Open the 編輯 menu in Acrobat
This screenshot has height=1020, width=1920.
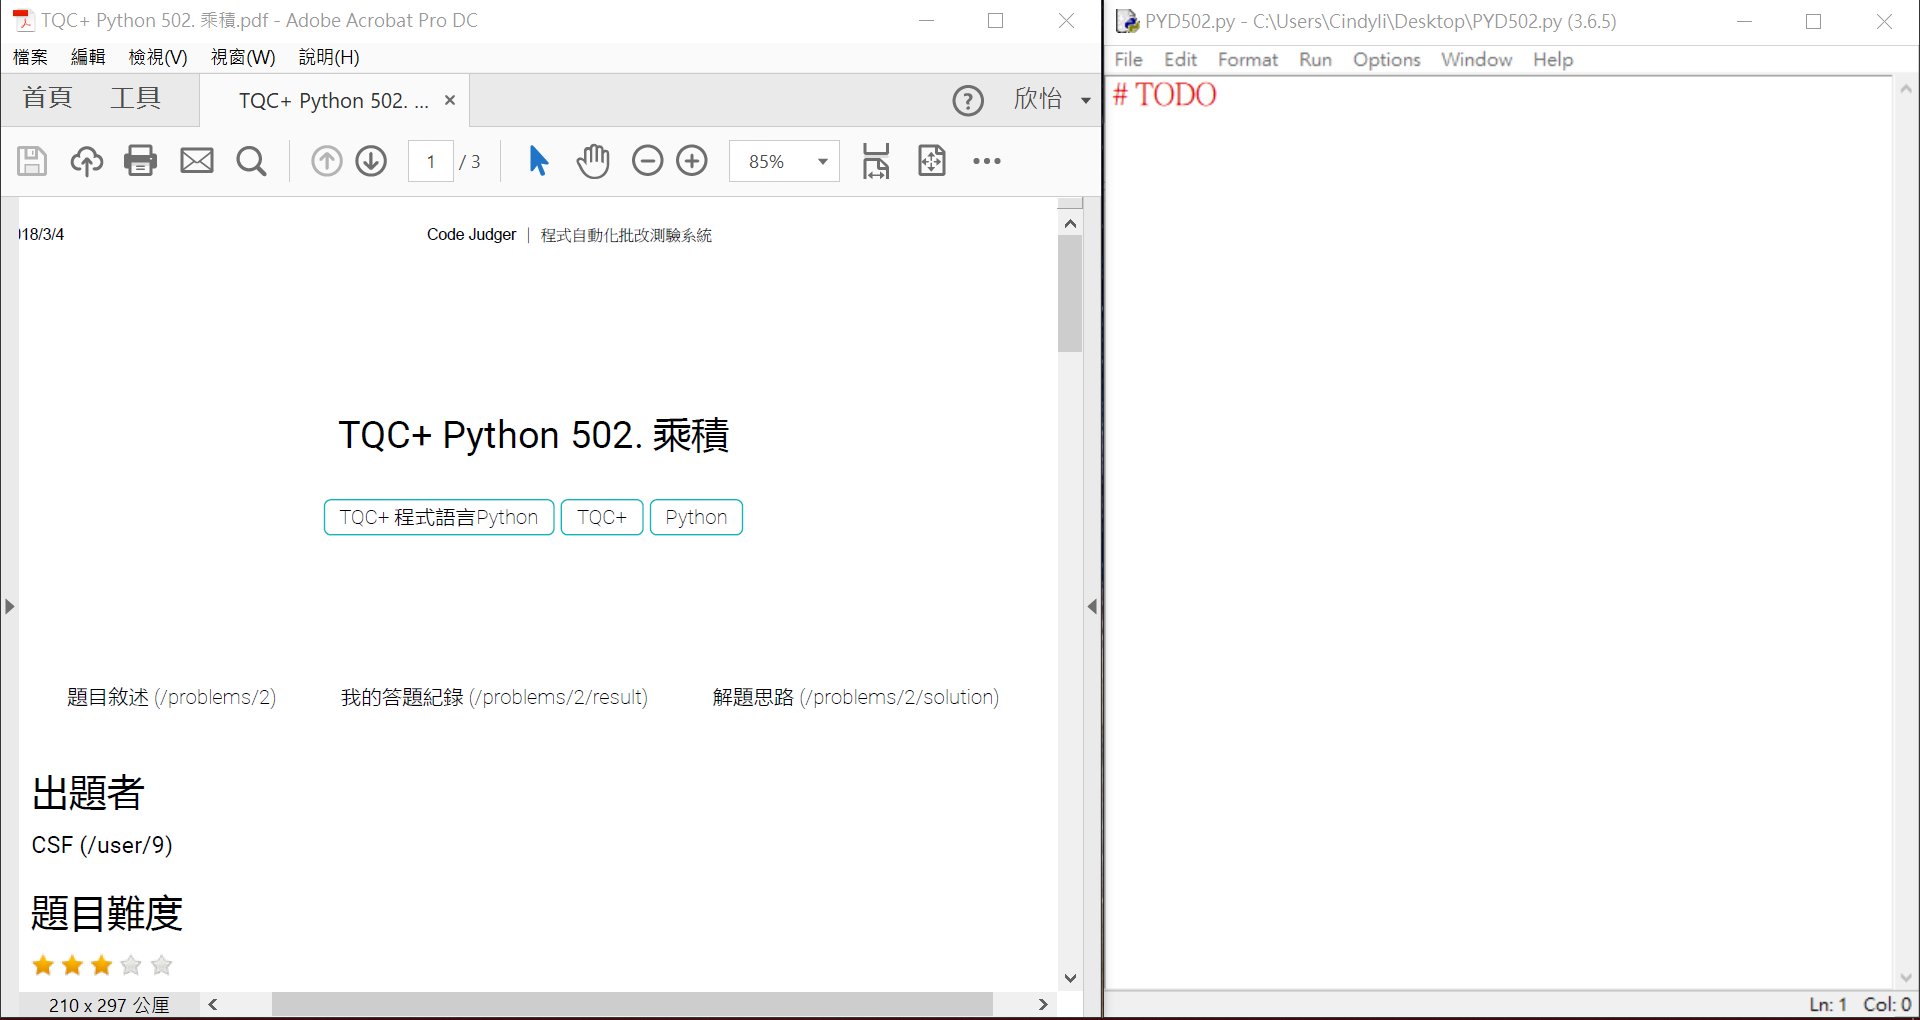pyautogui.click(x=88, y=57)
